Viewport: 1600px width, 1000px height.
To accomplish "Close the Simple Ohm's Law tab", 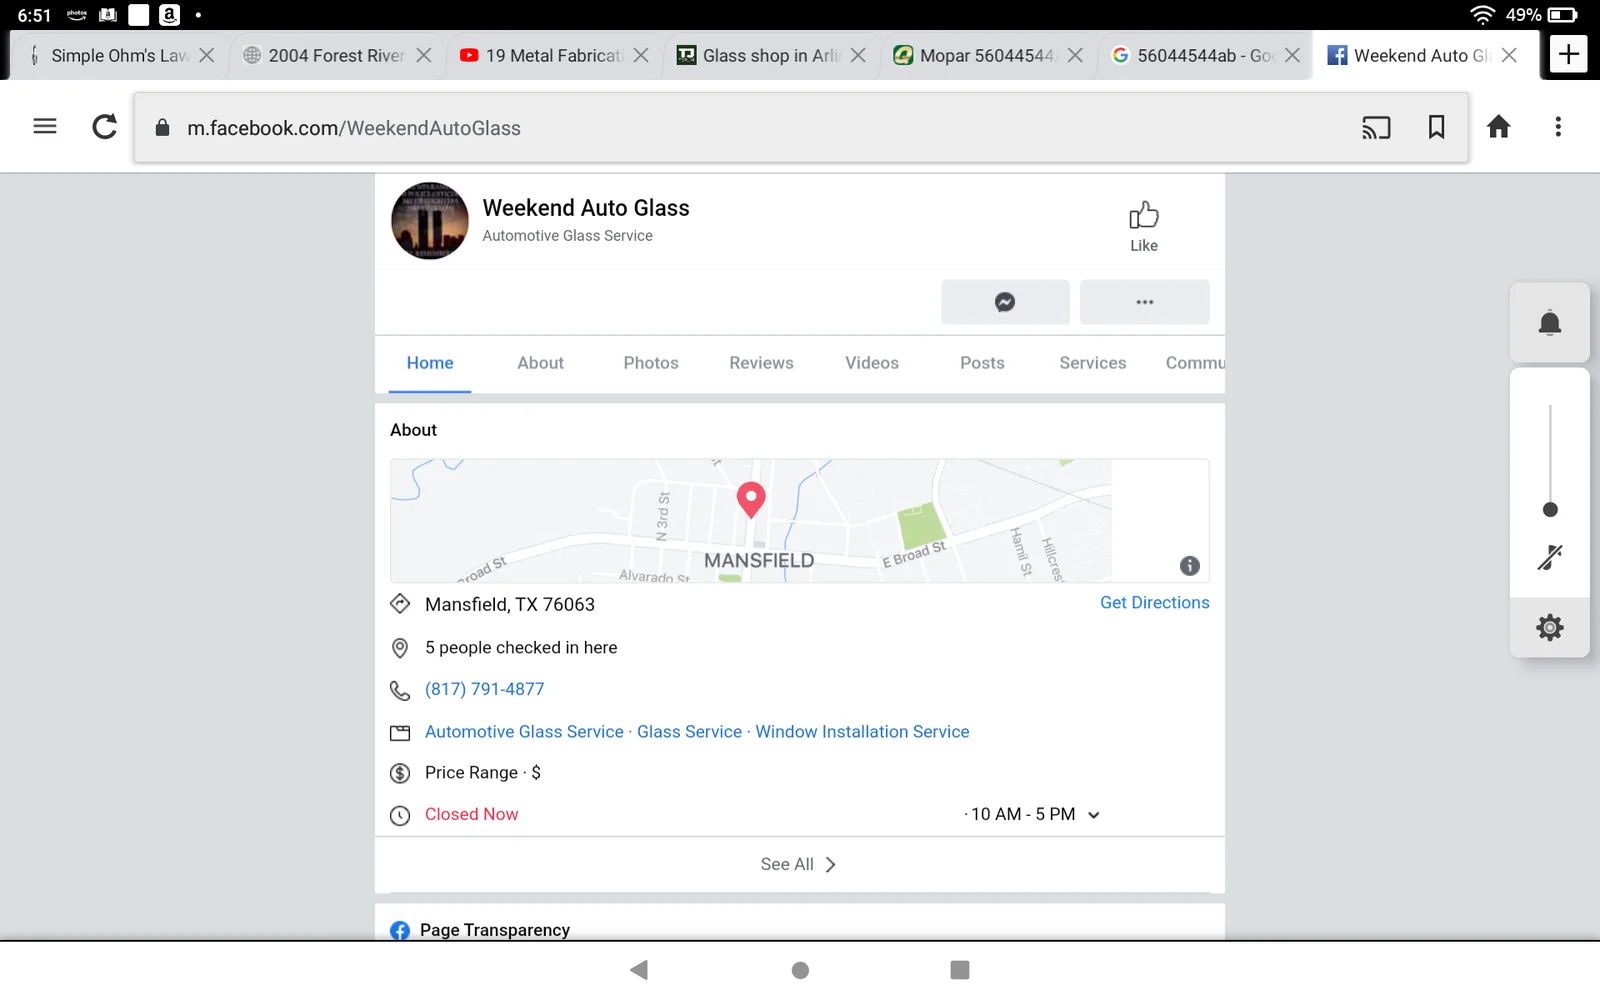I will tap(207, 56).
